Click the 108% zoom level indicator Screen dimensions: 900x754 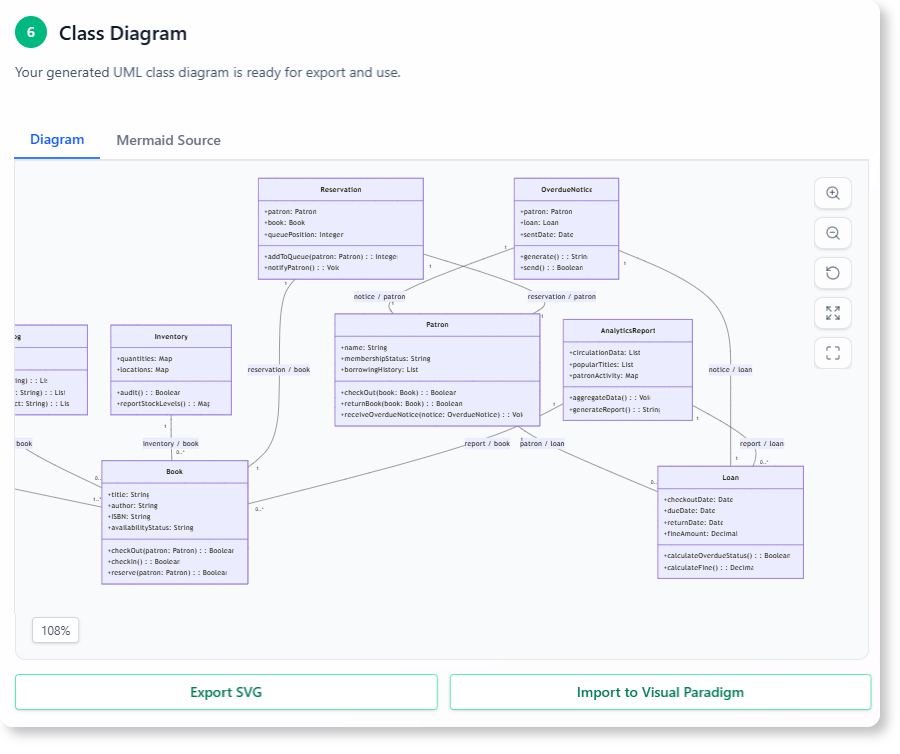55,630
